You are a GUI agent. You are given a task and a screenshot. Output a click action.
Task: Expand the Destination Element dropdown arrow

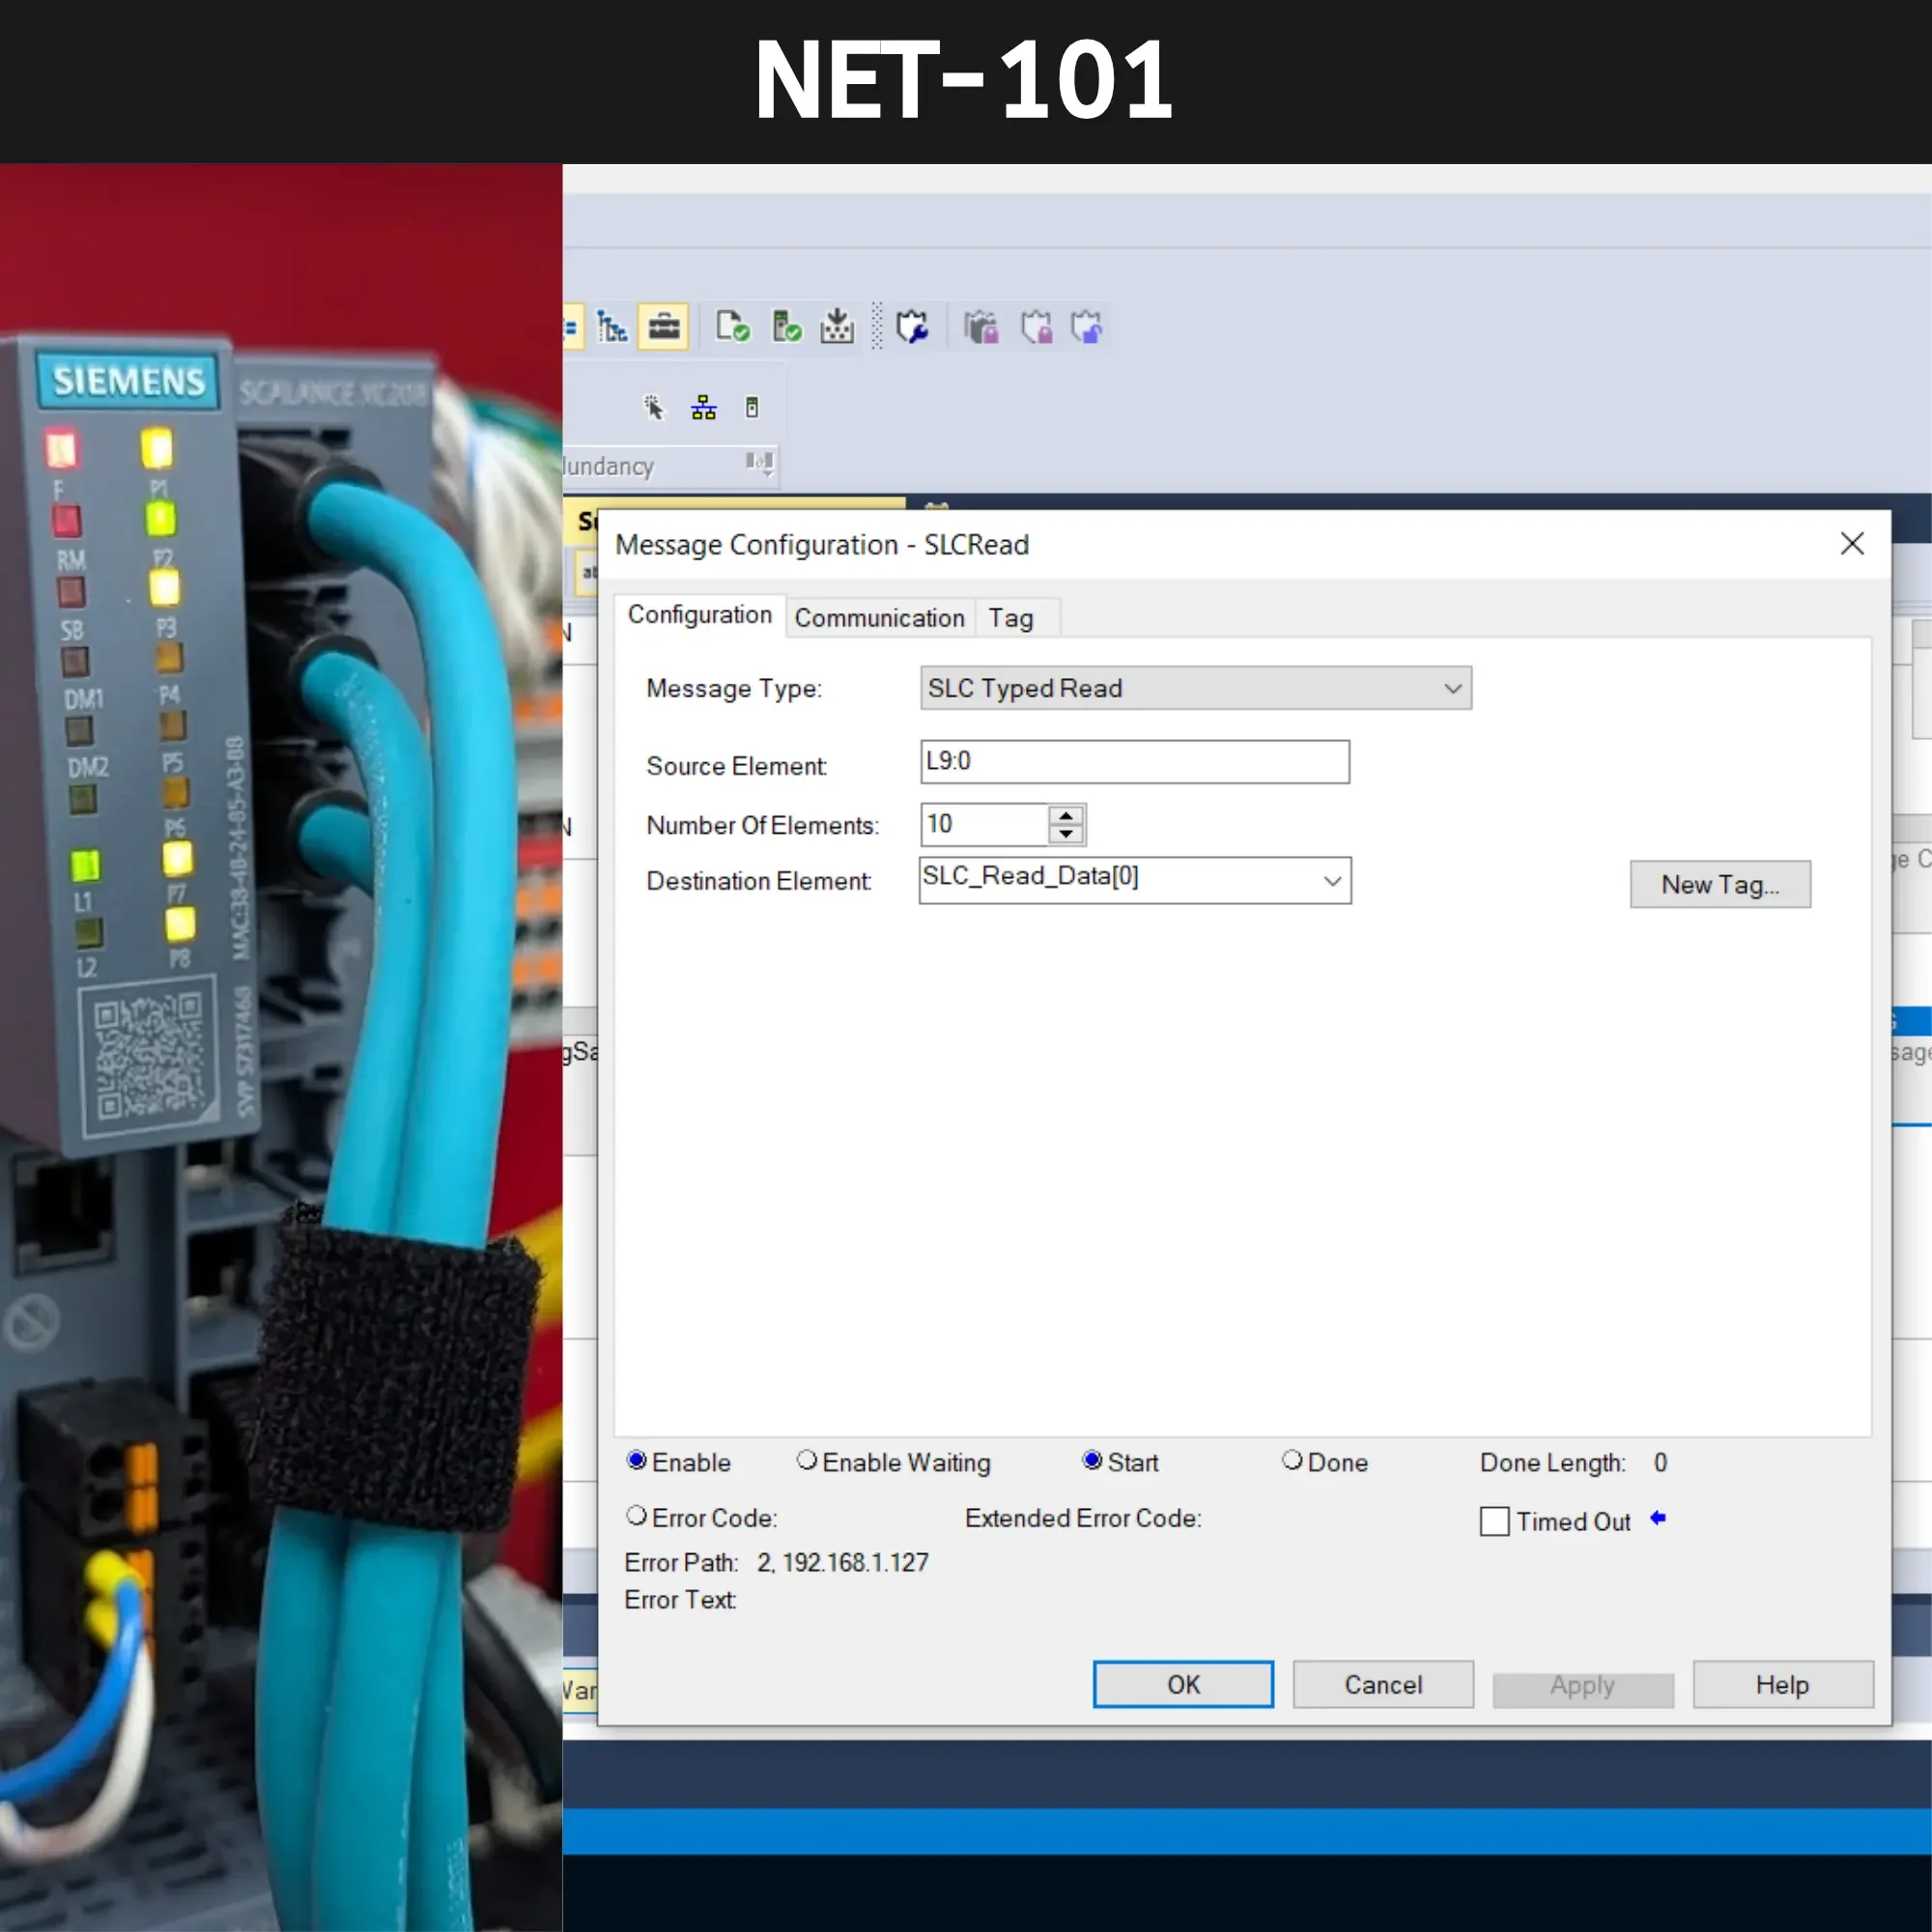(1332, 881)
